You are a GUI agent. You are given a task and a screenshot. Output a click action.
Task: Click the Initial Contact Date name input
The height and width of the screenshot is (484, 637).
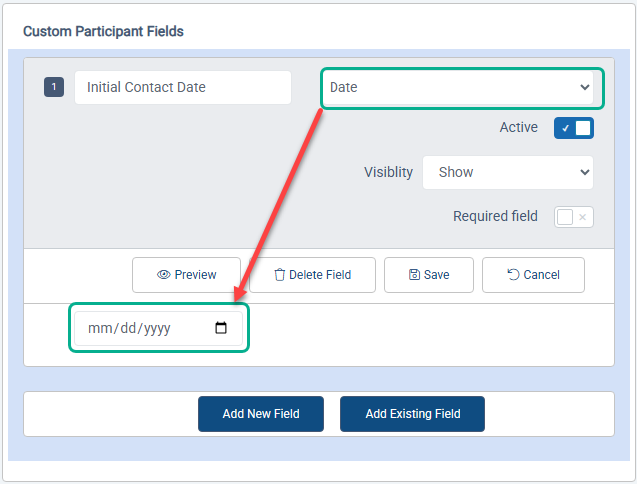point(182,87)
